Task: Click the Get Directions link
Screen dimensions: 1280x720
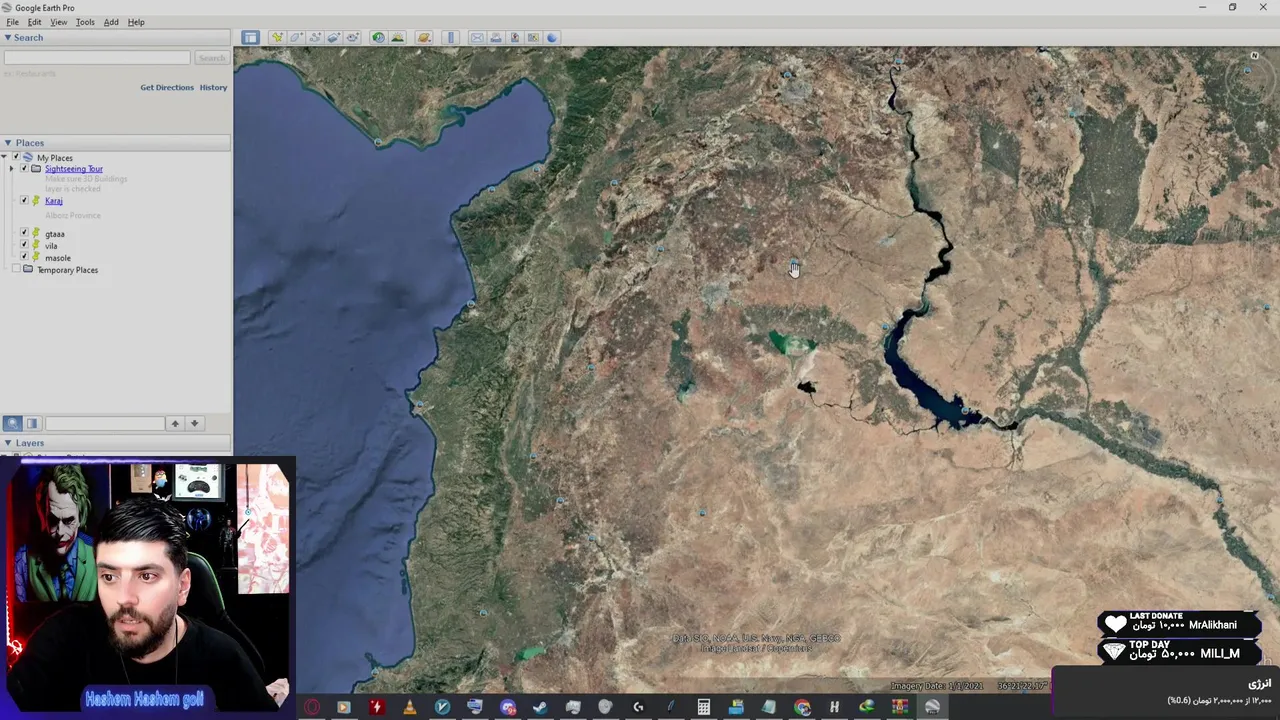Action: pyautogui.click(x=167, y=88)
